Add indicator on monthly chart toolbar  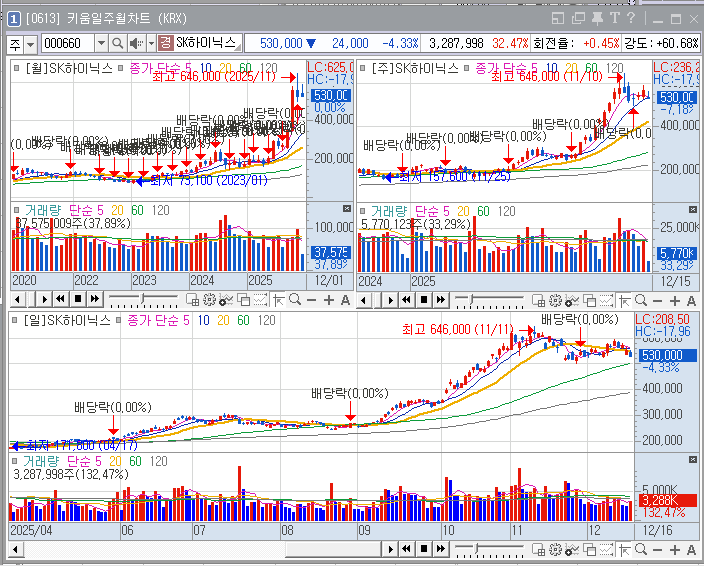(x=226, y=299)
